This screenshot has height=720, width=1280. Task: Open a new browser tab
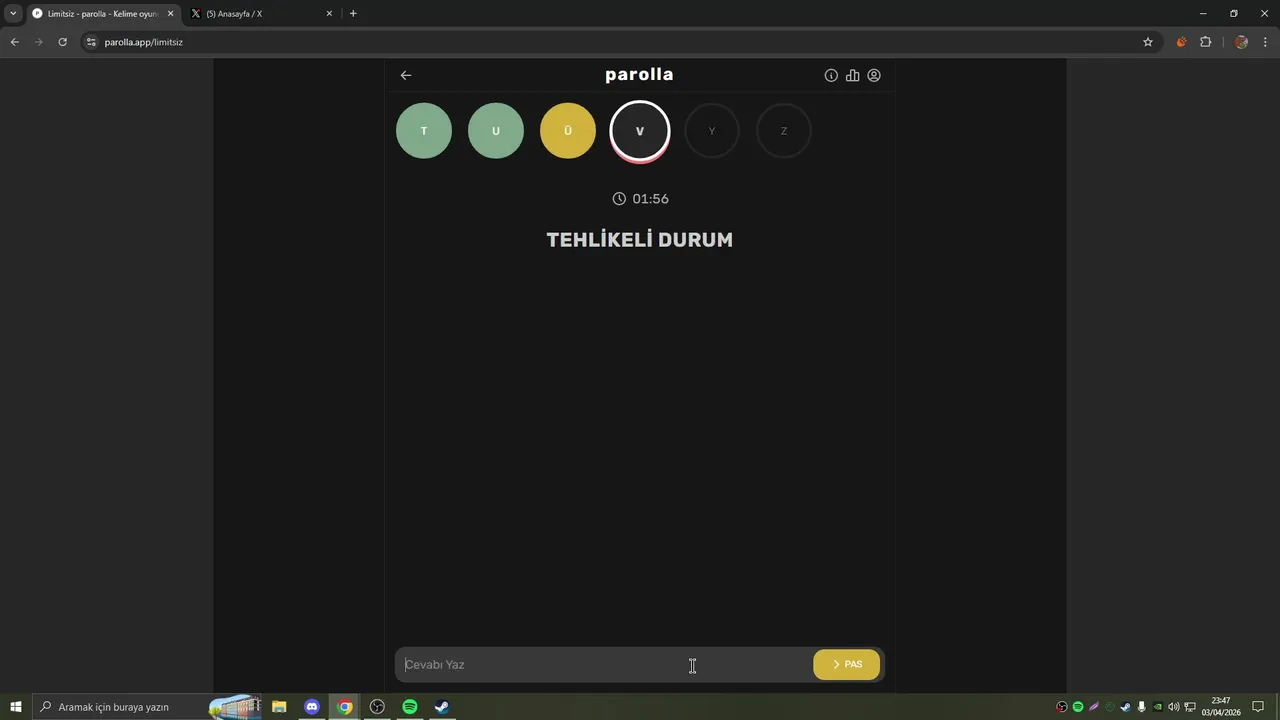[x=353, y=14]
